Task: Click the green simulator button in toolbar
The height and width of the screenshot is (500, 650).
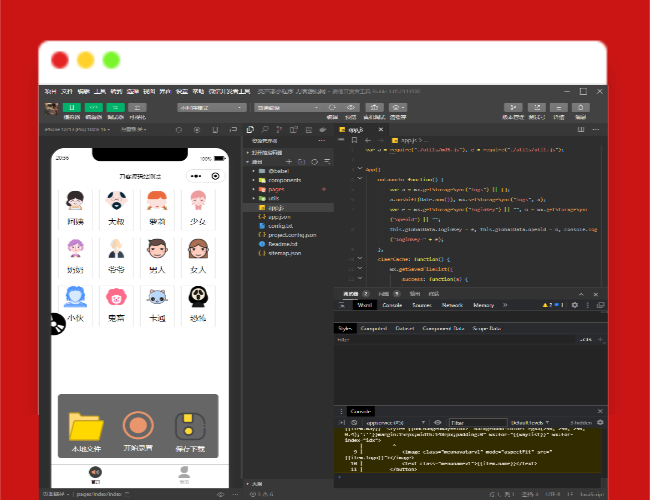Action: 71,107
